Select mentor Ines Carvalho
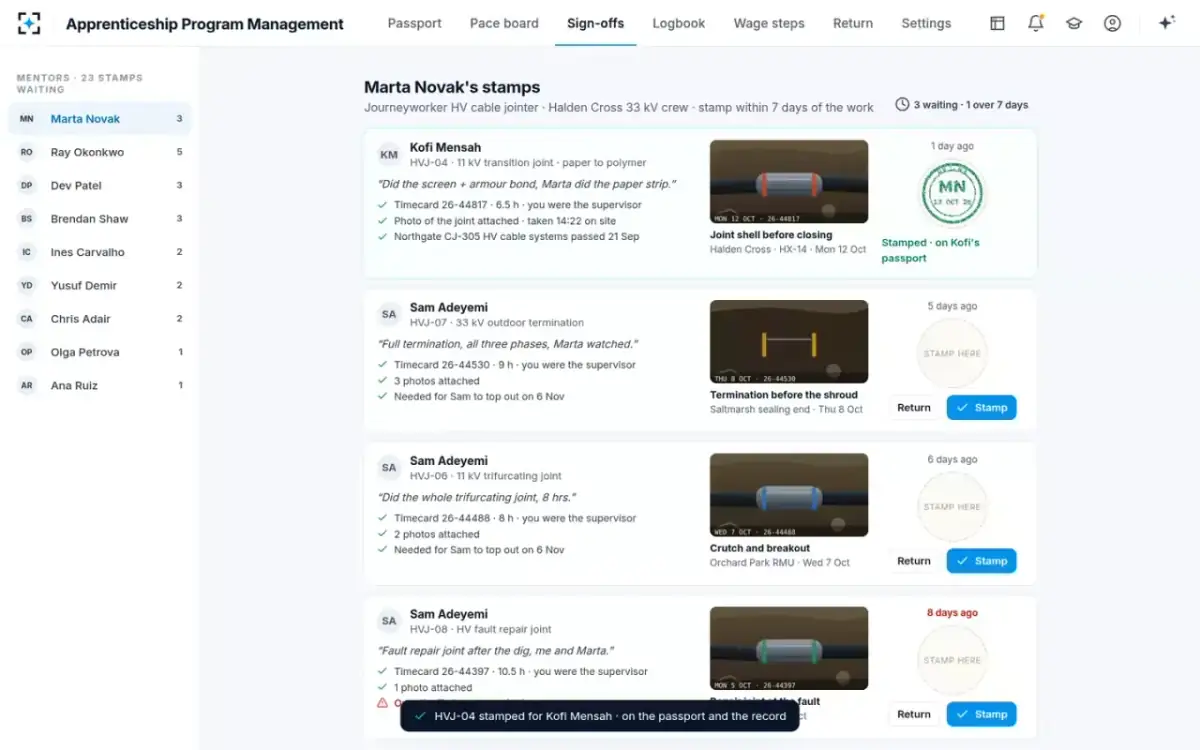 (100, 252)
